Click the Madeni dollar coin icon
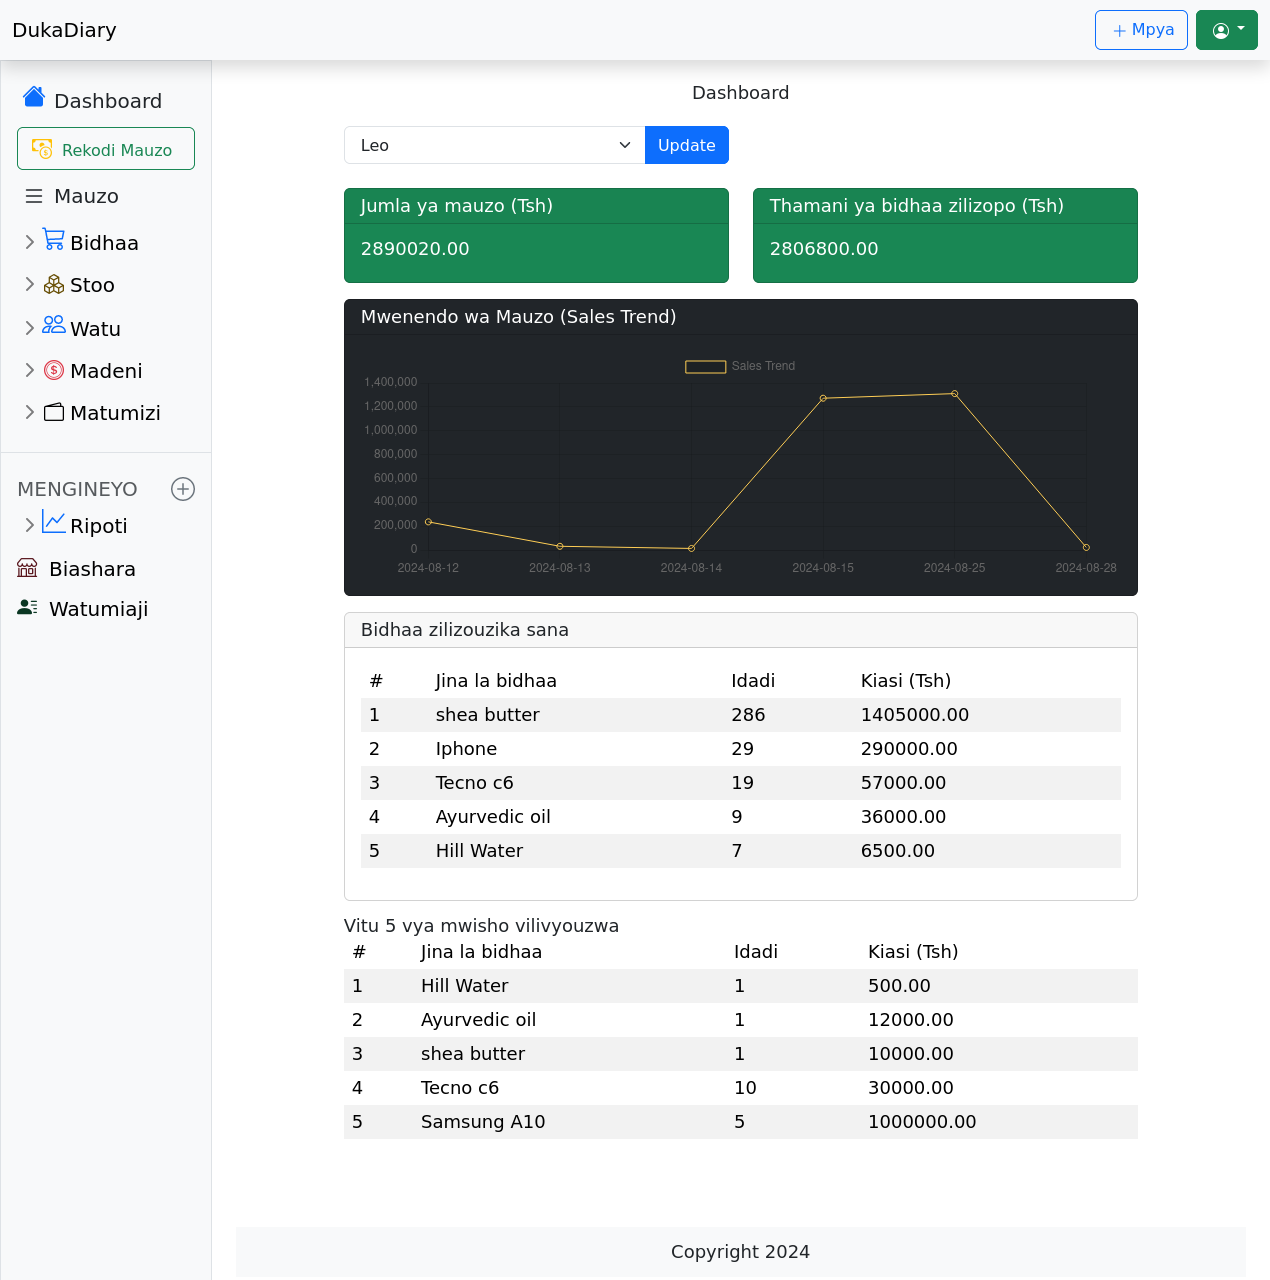This screenshot has height=1280, width=1270. 54,371
